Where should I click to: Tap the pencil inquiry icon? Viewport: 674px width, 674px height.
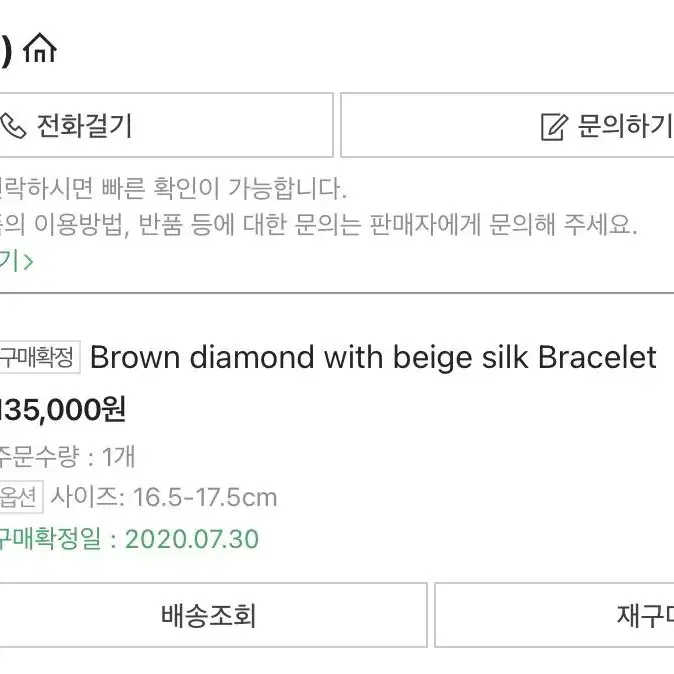tap(554, 126)
